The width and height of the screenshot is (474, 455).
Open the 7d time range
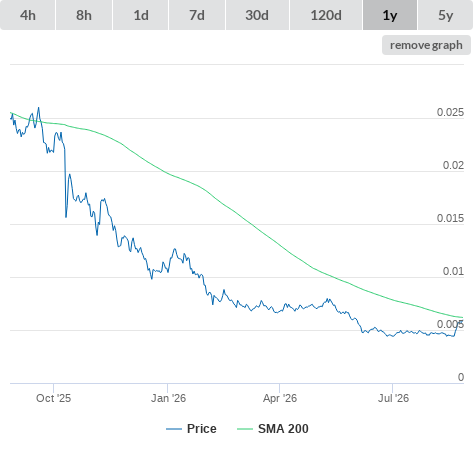pyautogui.click(x=197, y=15)
